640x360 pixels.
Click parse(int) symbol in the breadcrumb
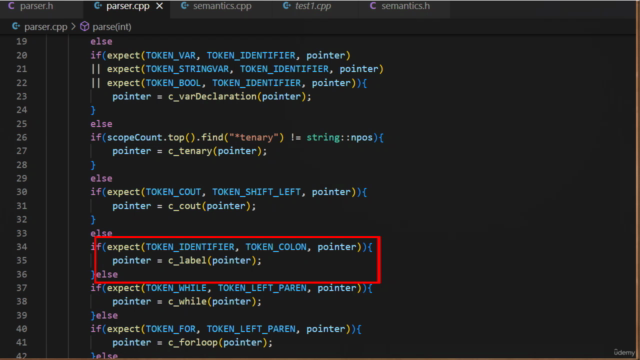click(111, 27)
